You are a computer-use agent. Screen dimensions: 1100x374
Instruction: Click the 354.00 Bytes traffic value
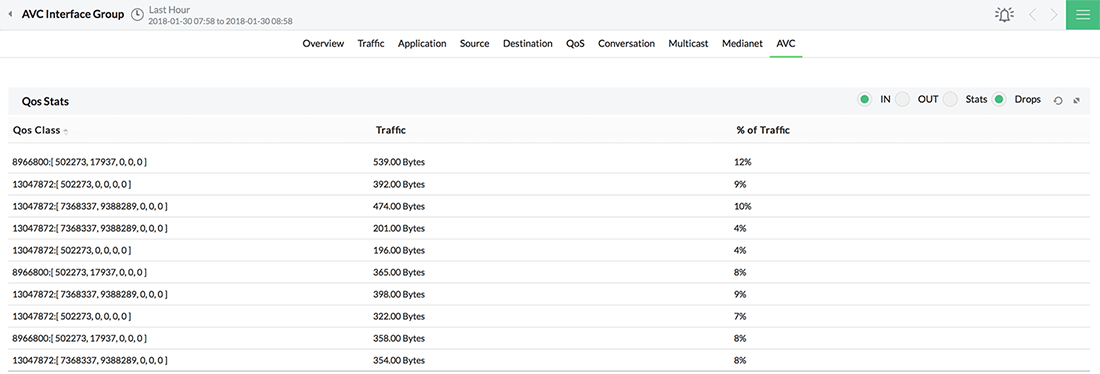(x=399, y=360)
